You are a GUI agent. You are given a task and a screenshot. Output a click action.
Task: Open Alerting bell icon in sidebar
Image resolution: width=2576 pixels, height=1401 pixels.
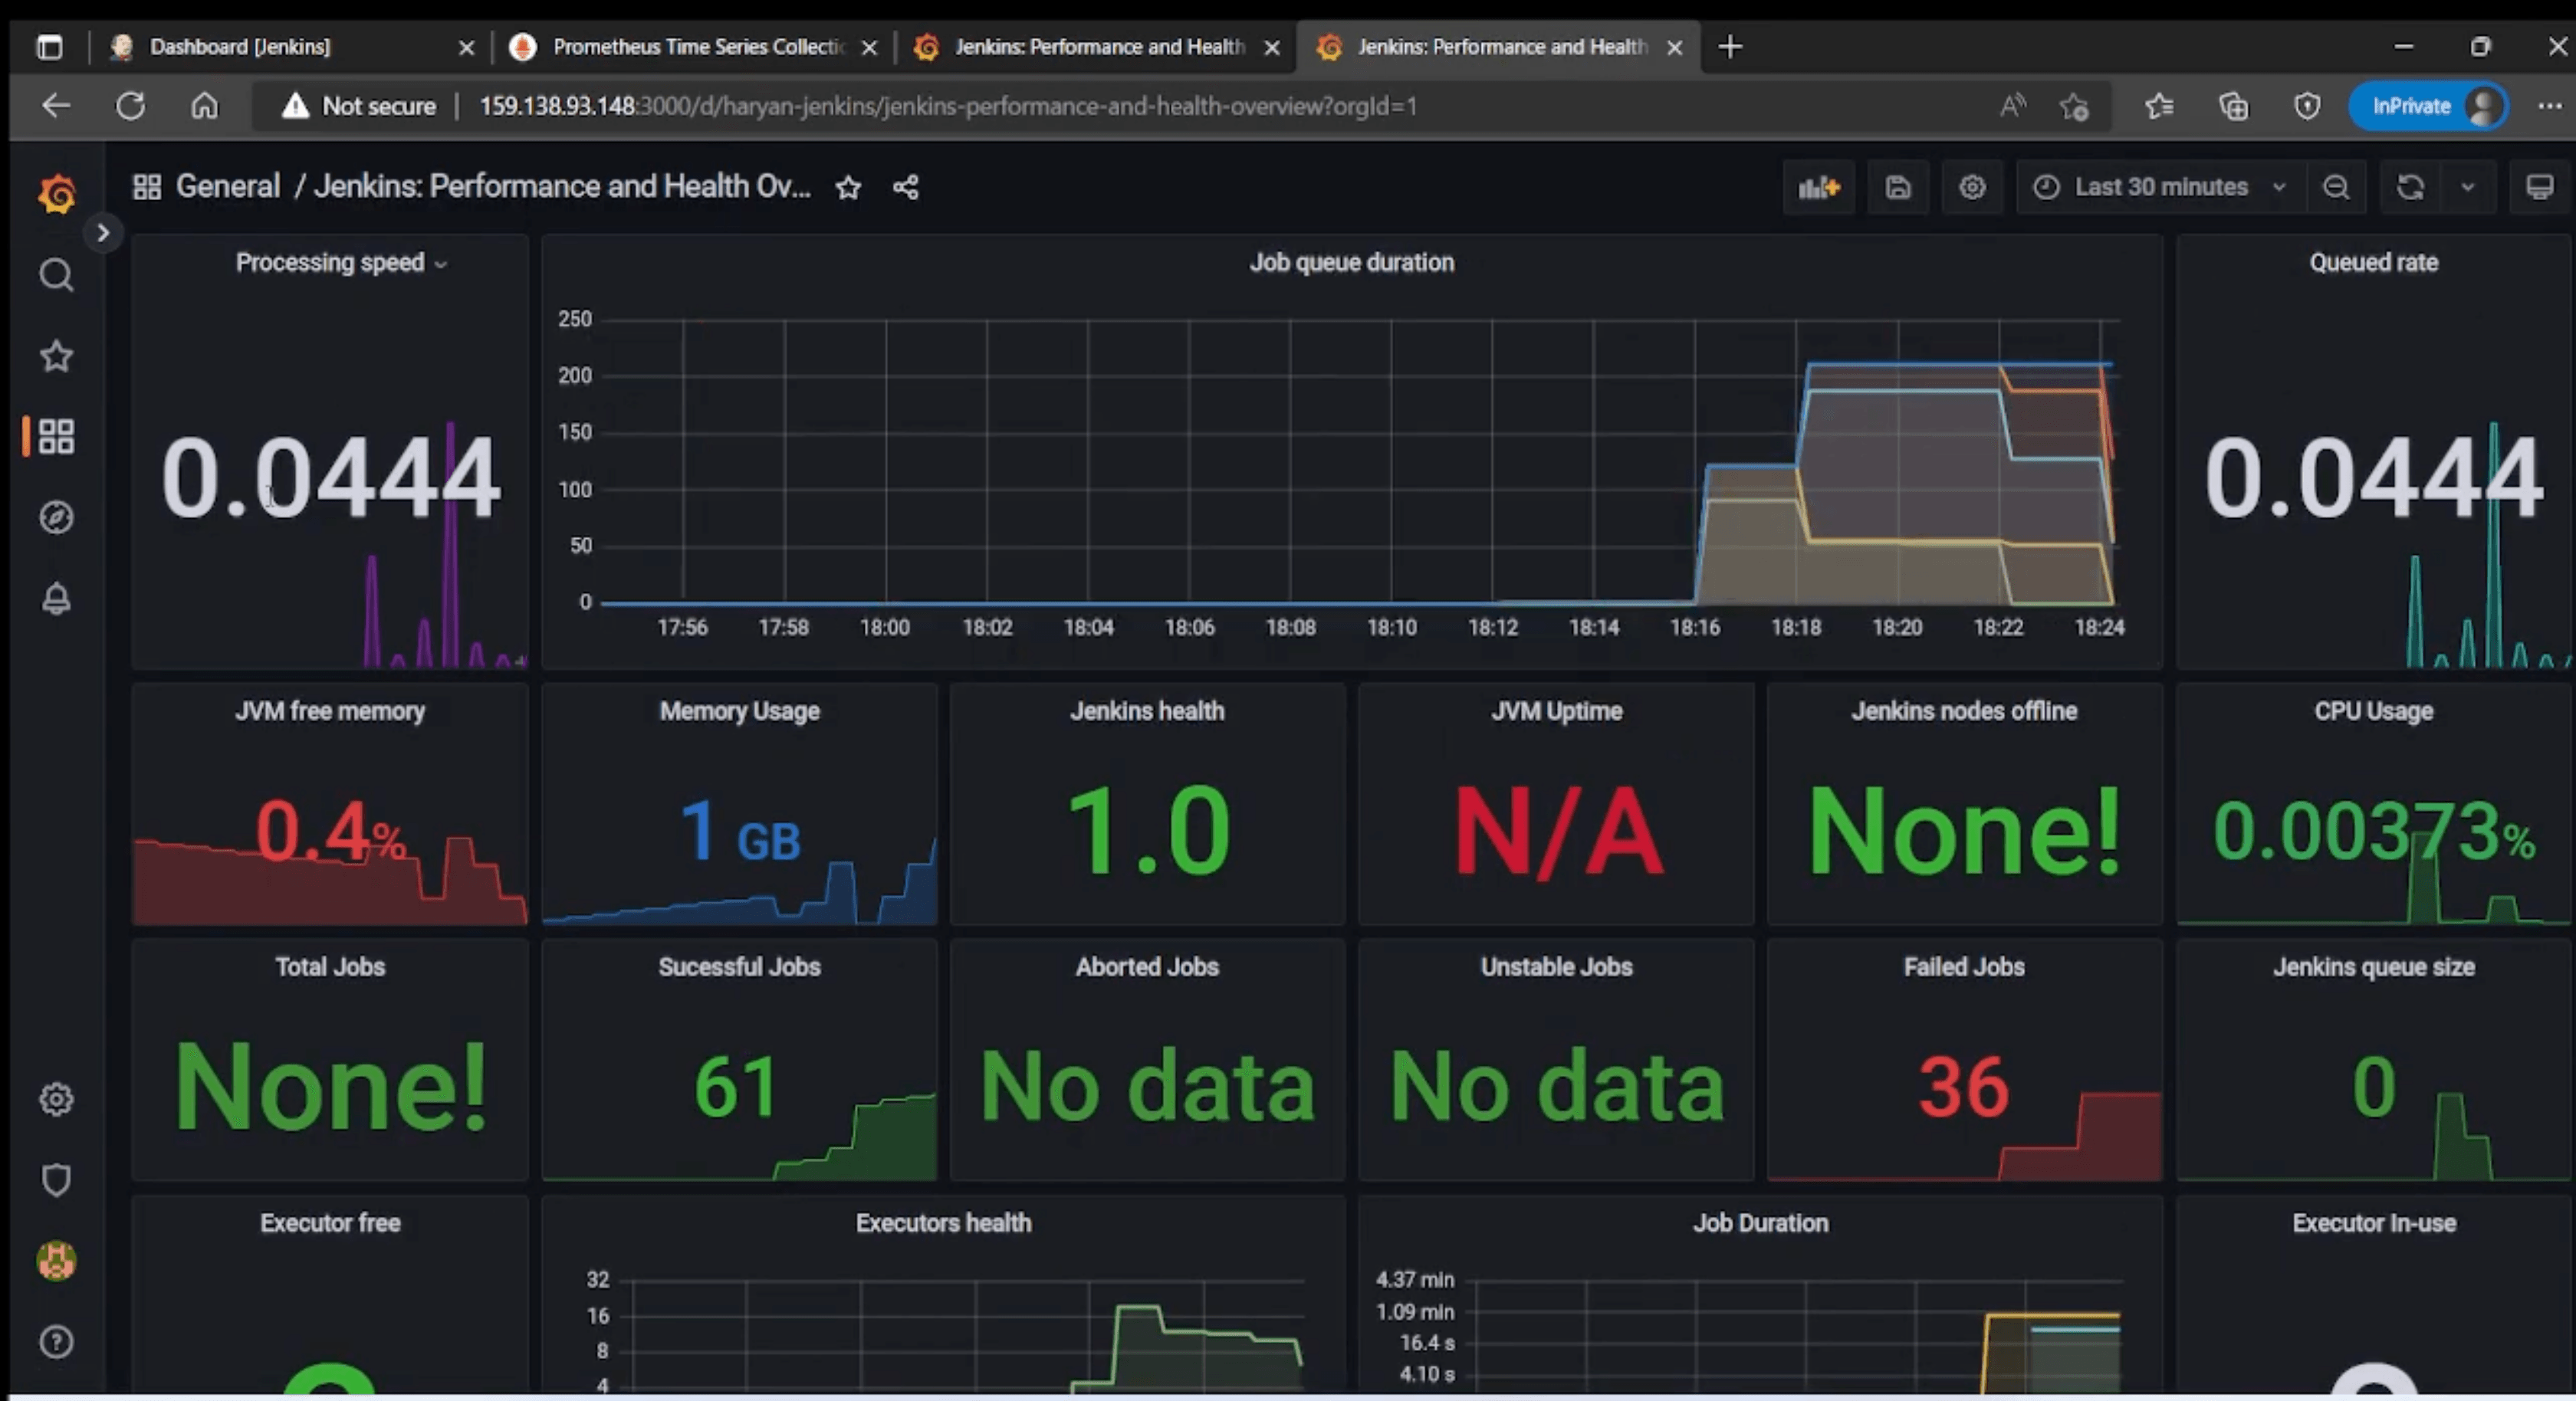tap(56, 598)
